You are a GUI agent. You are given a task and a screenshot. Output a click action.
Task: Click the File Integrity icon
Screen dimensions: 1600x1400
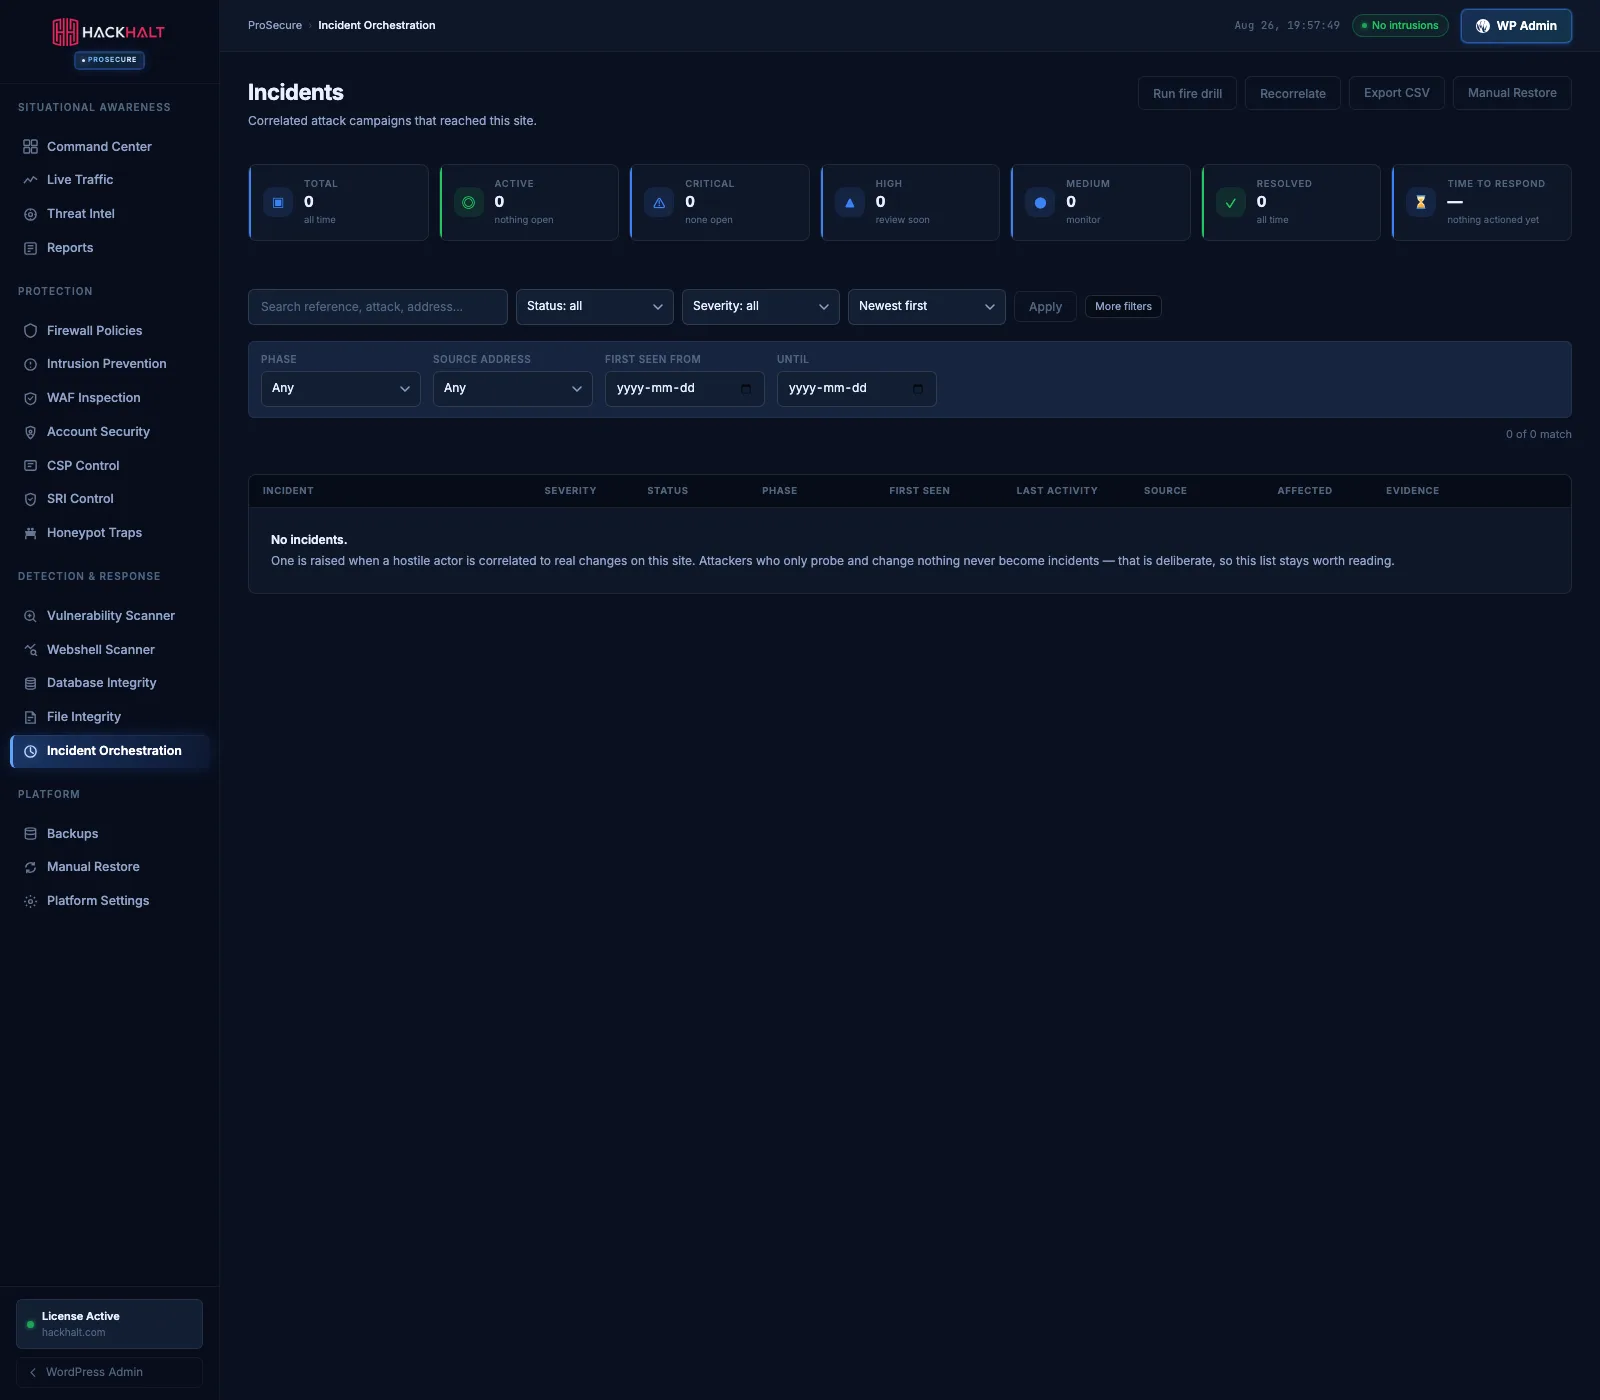30,717
